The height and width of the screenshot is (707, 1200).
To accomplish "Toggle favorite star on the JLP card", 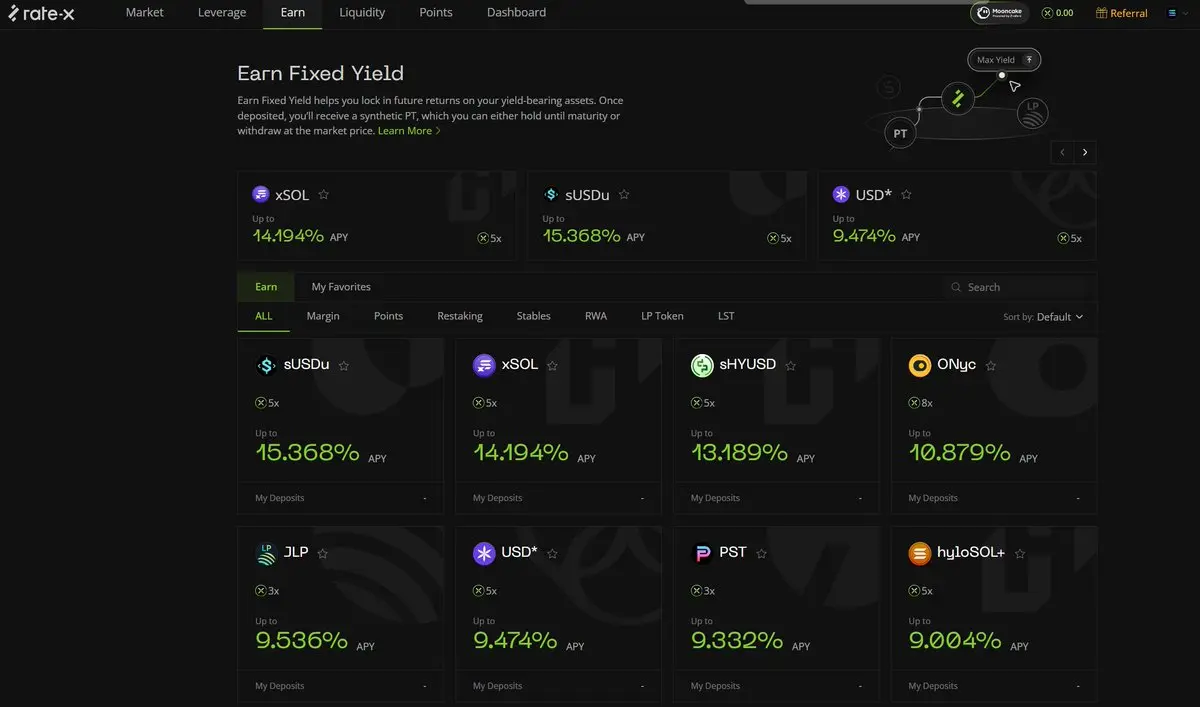I will coord(322,553).
